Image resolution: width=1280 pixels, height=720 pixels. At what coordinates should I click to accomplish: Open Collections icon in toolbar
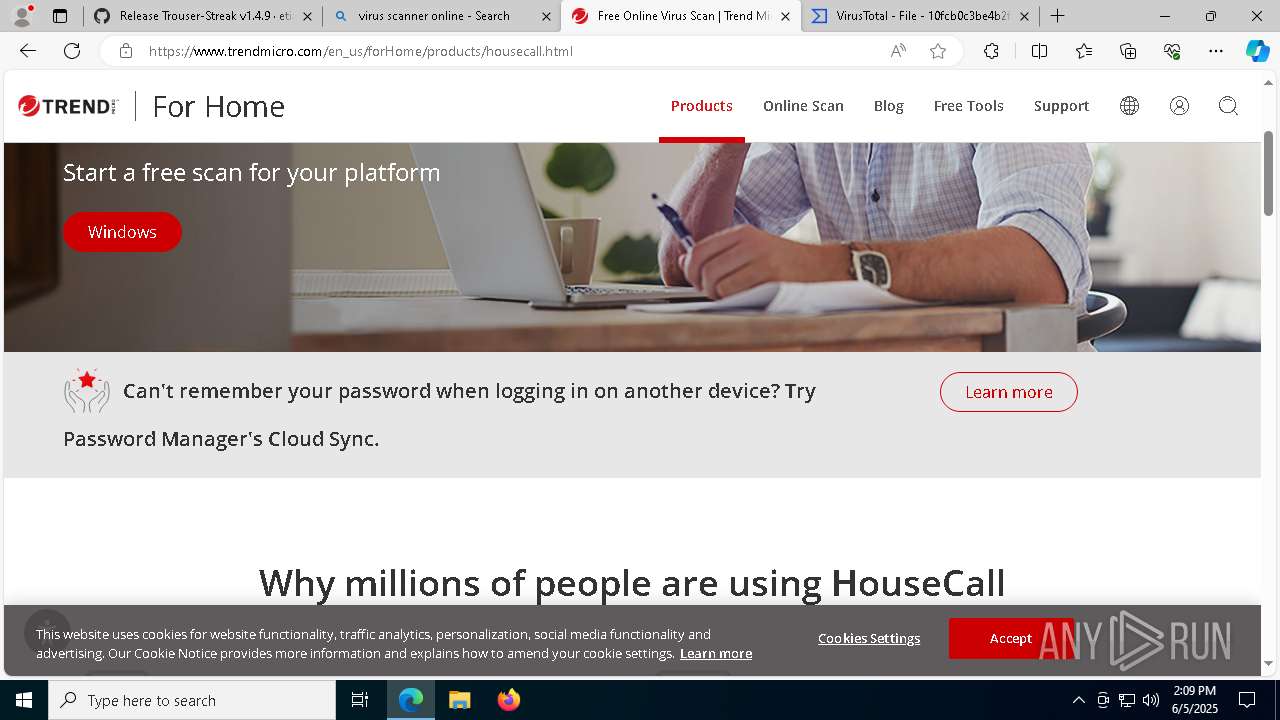coord(1128,51)
